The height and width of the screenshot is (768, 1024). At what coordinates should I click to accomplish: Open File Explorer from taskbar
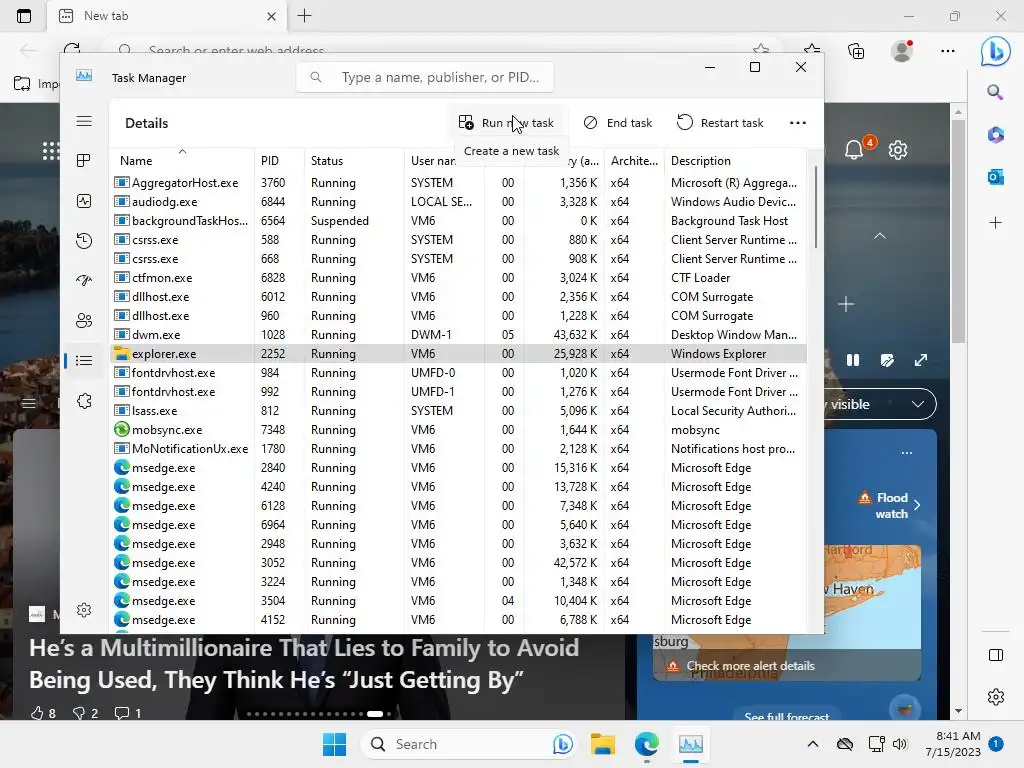603,744
